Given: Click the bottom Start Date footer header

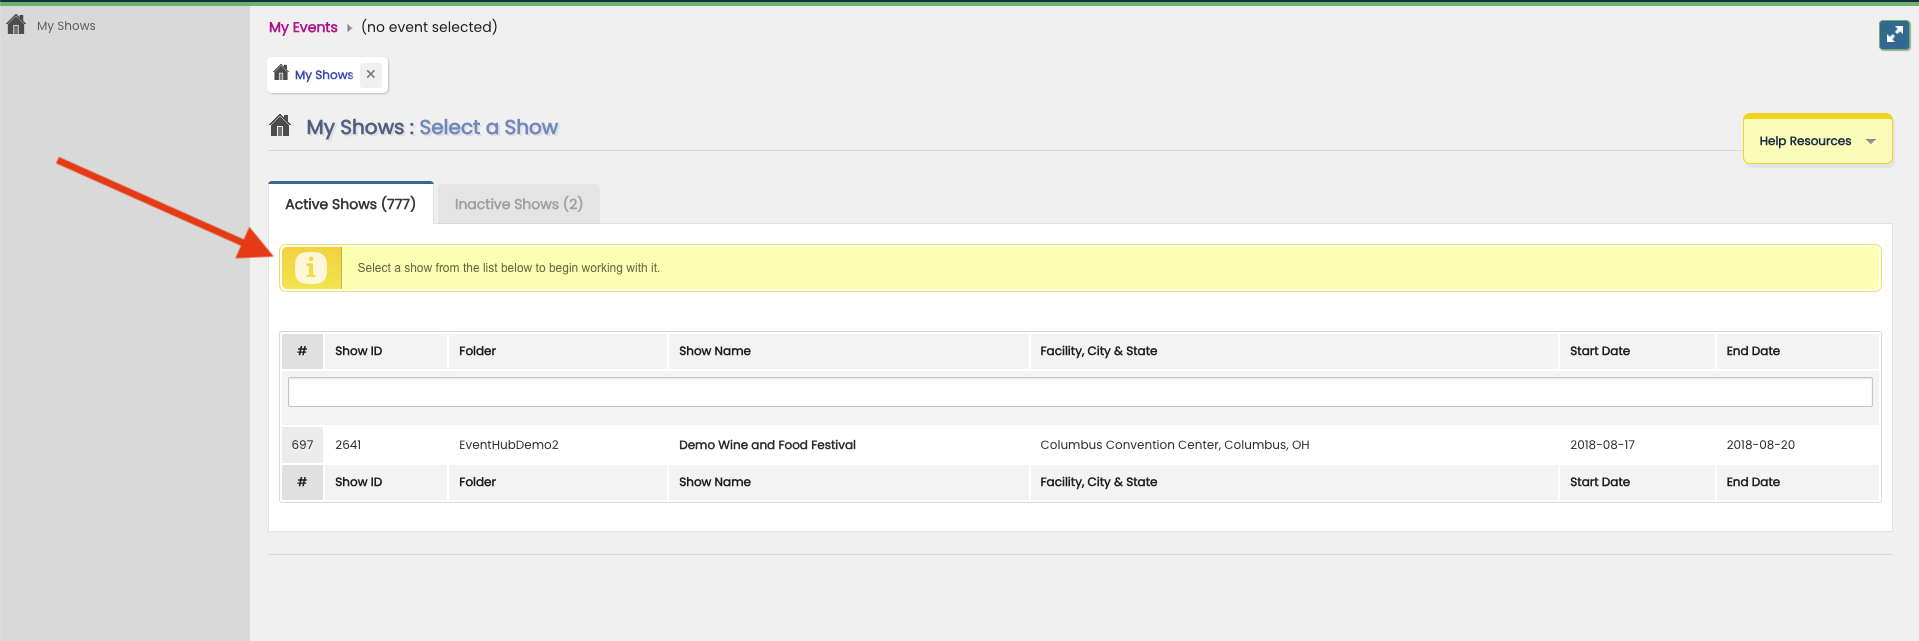Looking at the screenshot, I should point(1637,482).
